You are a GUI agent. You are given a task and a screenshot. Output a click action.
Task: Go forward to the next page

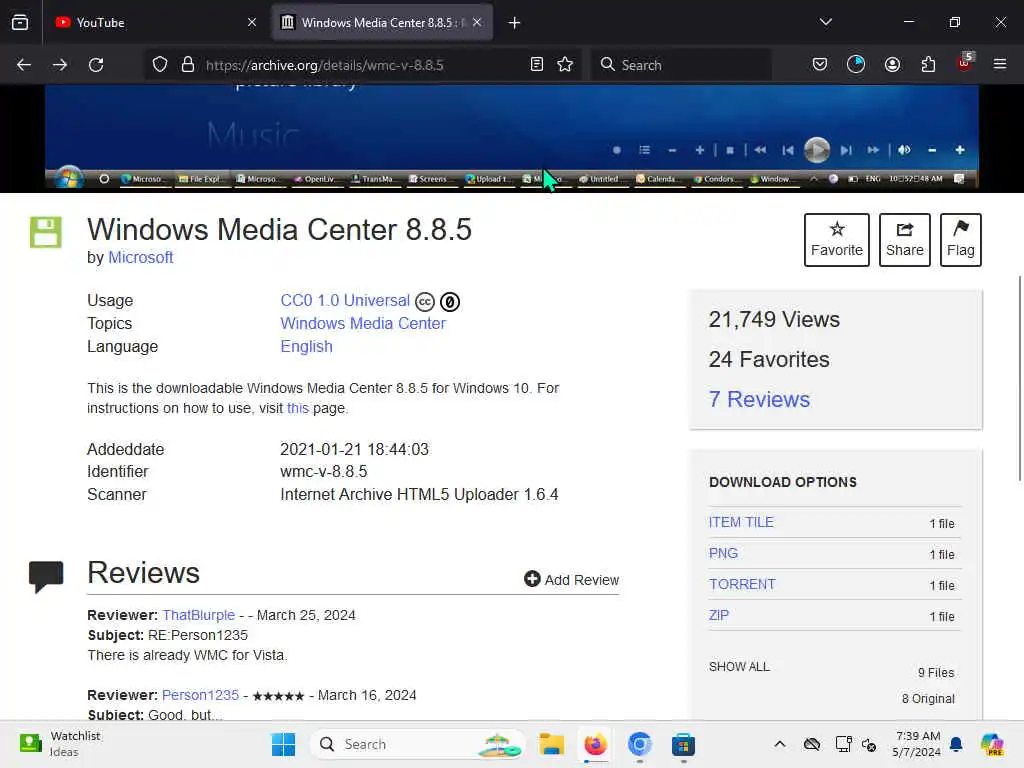(x=59, y=65)
